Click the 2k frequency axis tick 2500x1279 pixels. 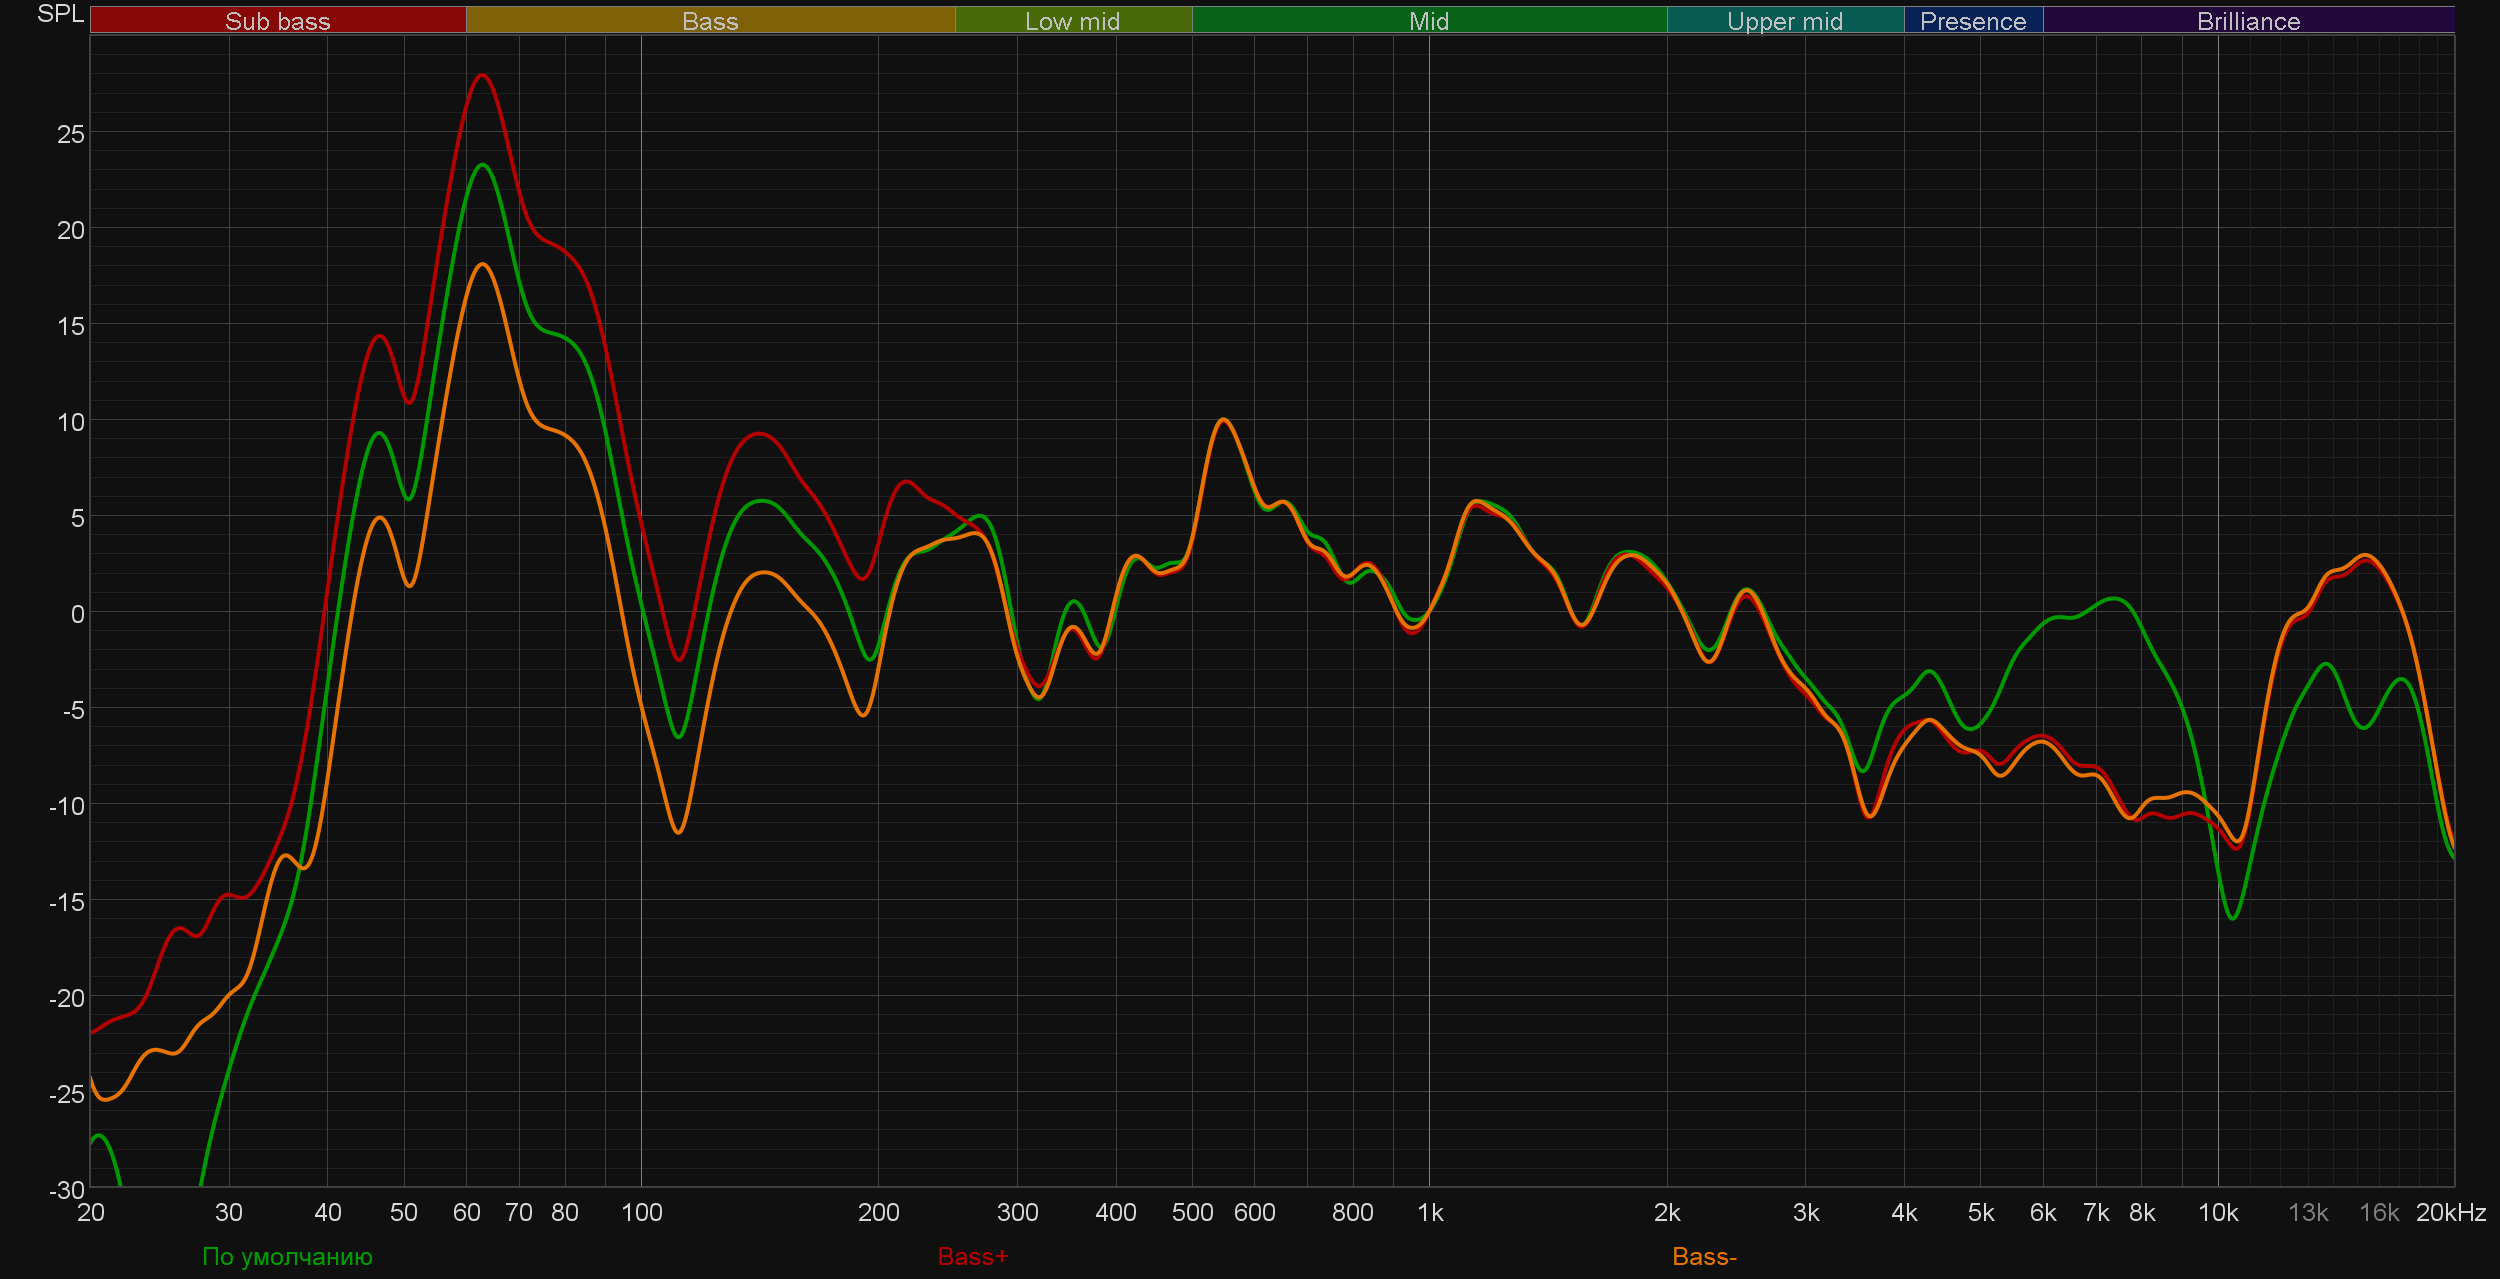click(x=1666, y=1212)
